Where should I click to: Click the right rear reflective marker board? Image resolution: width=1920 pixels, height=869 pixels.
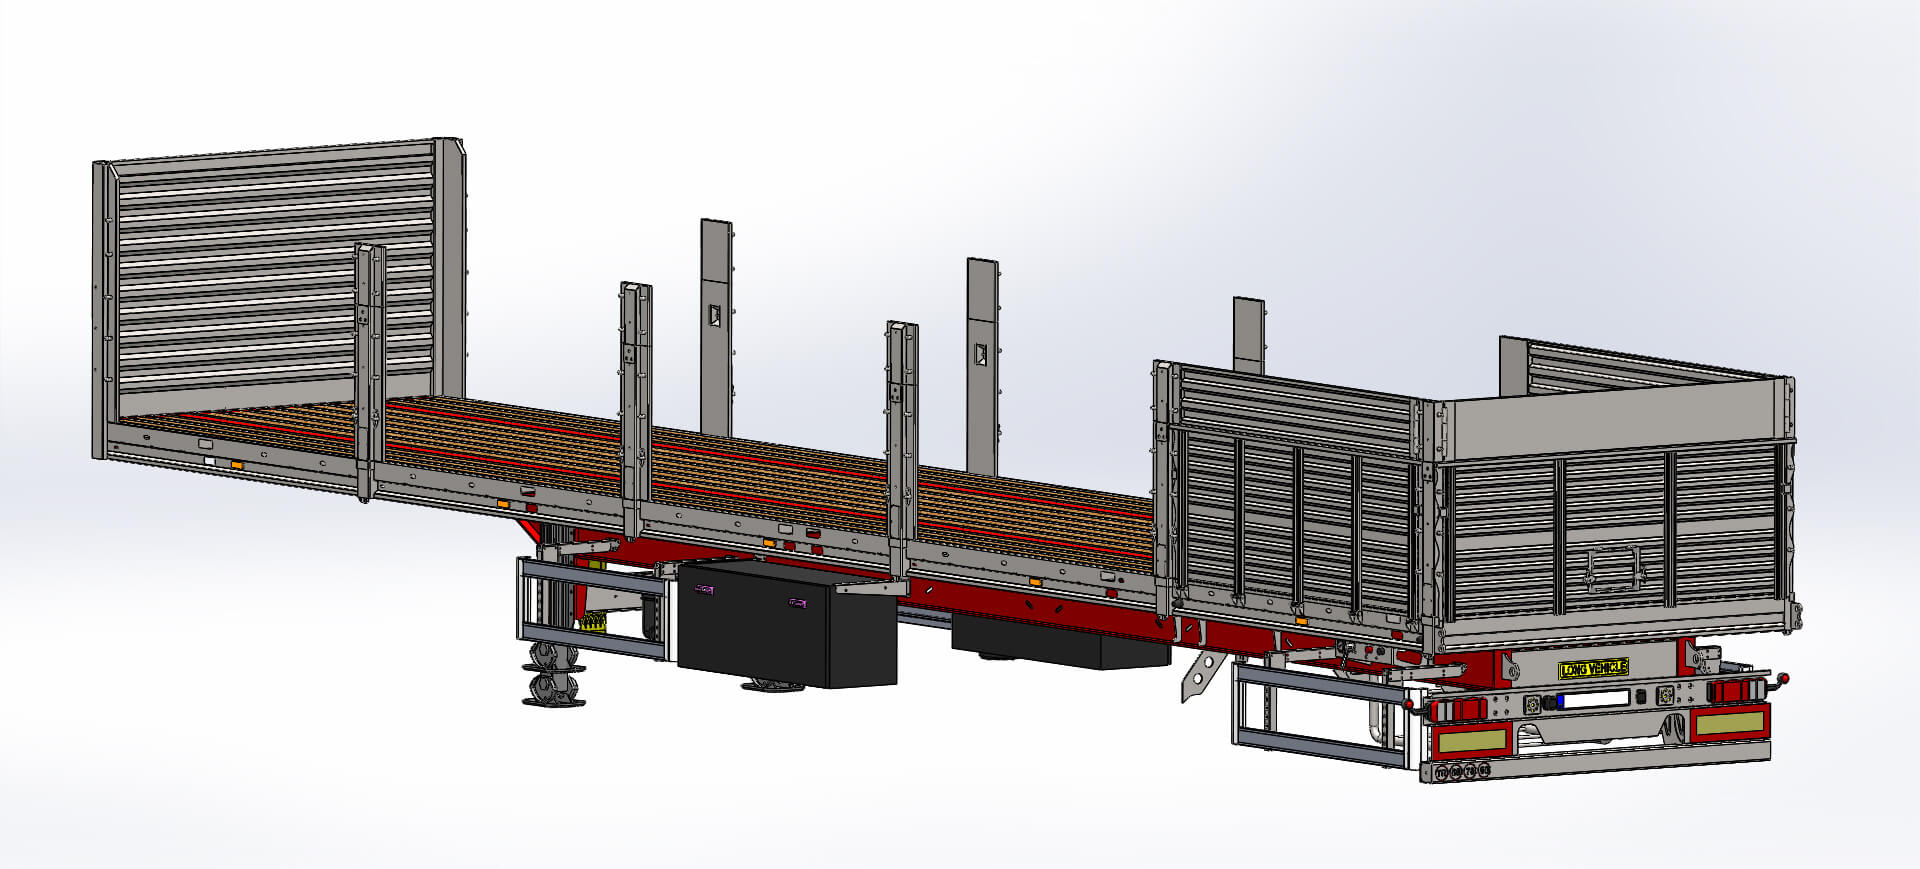pos(1730,724)
